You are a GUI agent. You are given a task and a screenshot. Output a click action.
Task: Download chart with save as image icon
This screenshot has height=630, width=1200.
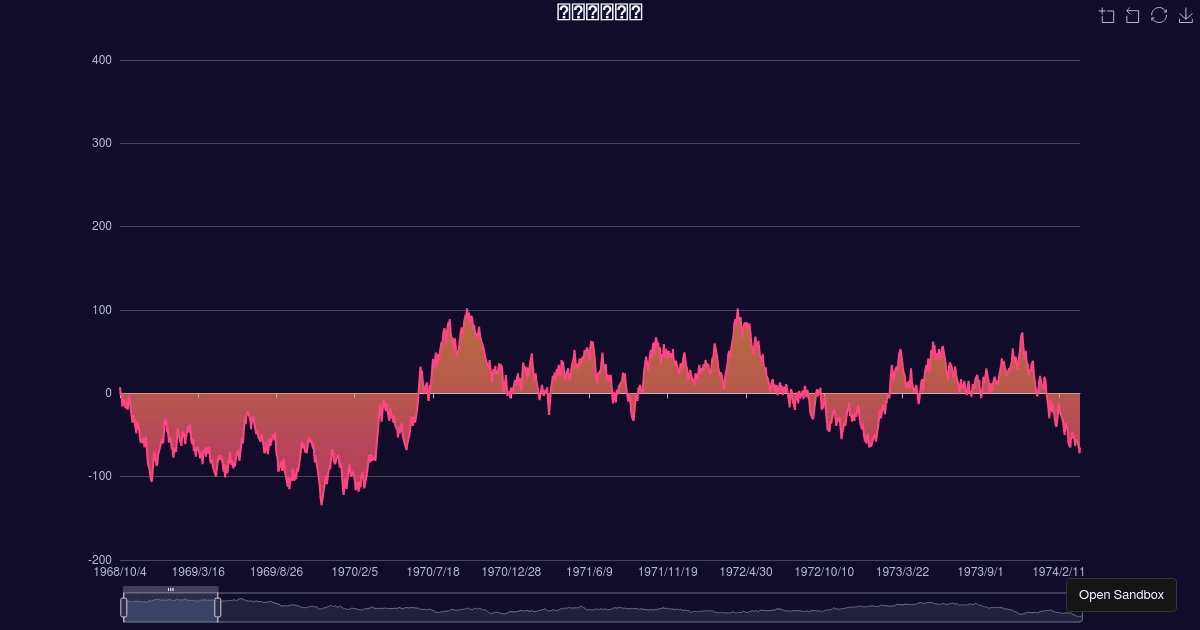coord(1186,15)
